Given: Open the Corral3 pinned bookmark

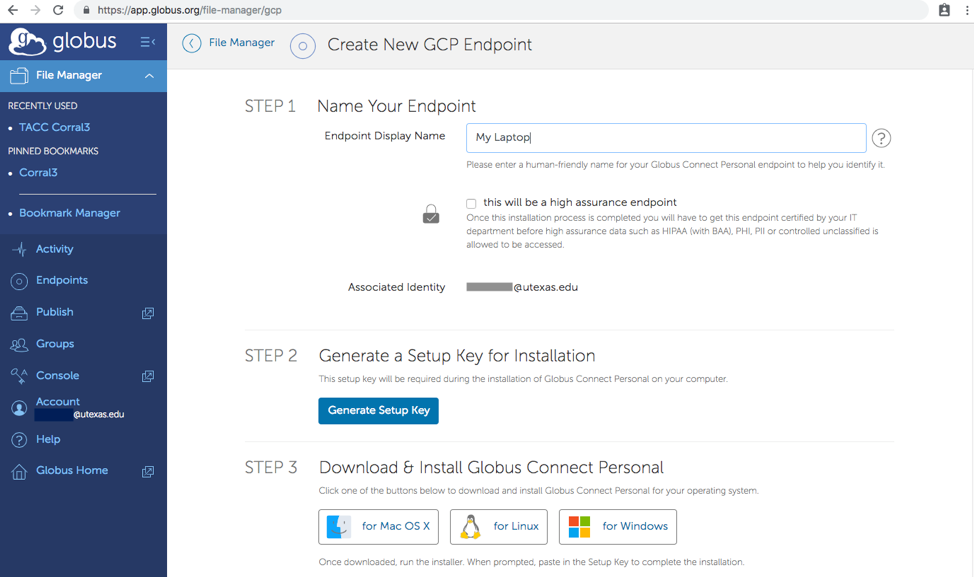Looking at the screenshot, I should pos(39,173).
